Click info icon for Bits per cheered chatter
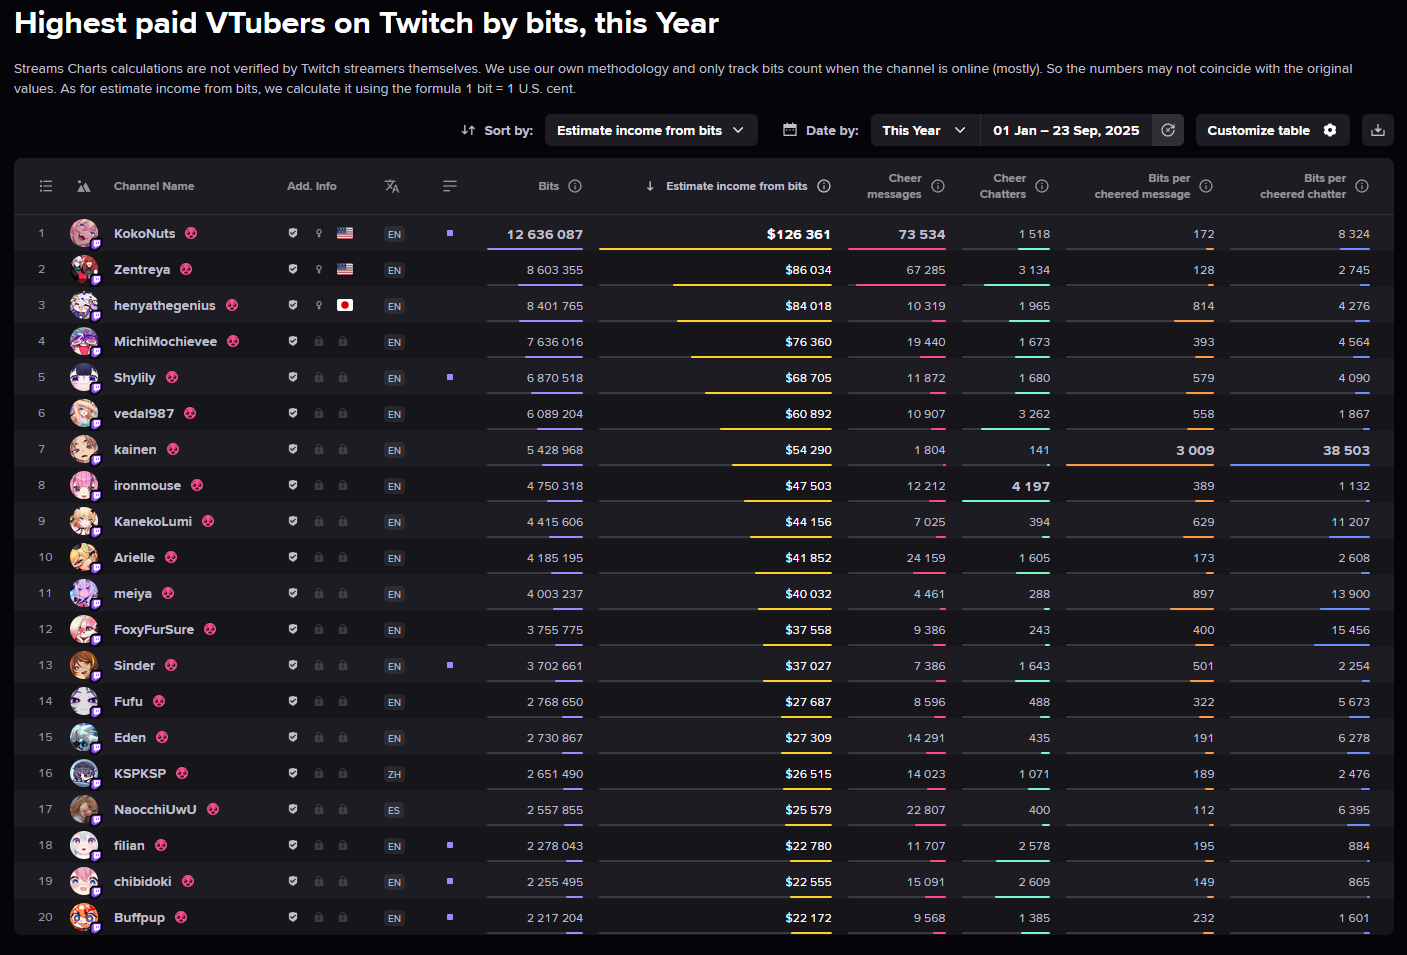The height and width of the screenshot is (955, 1407). coord(1362,186)
